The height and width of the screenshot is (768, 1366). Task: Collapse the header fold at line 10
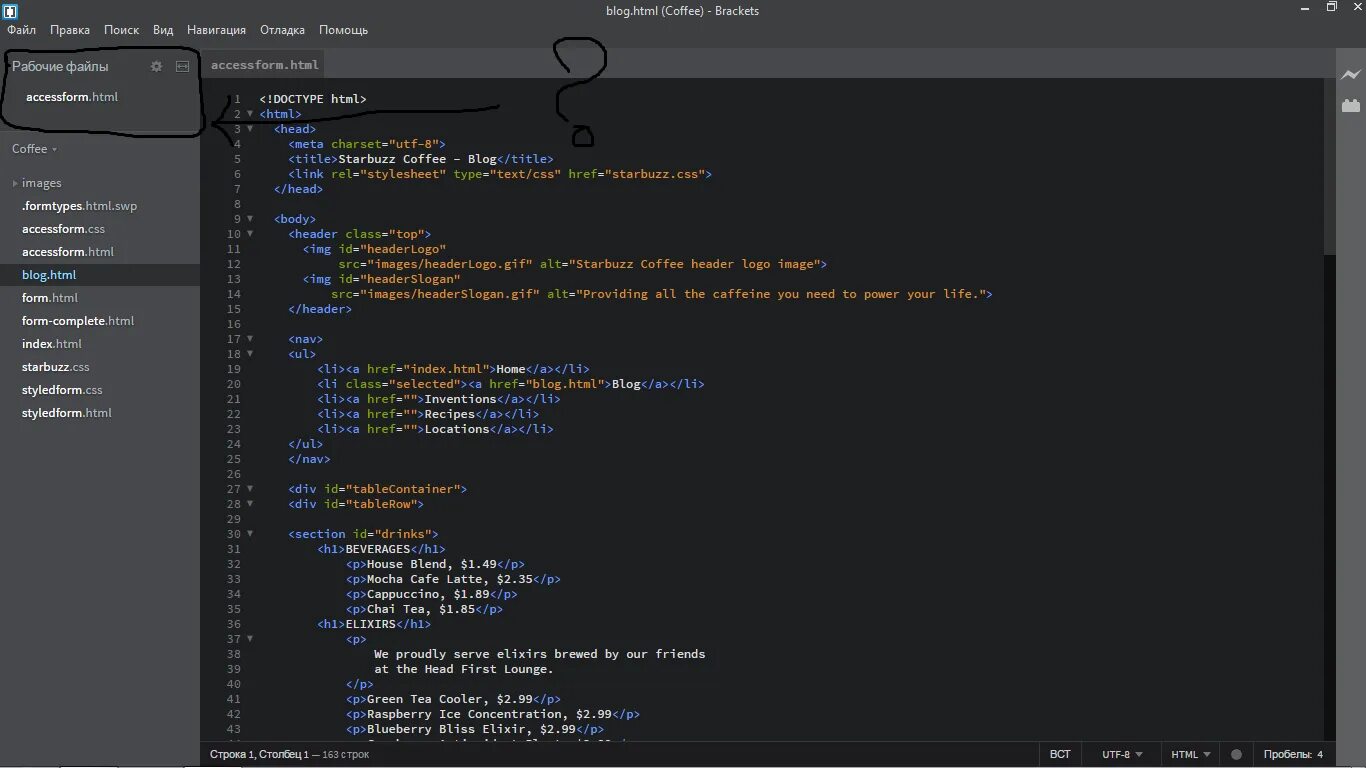(x=250, y=234)
